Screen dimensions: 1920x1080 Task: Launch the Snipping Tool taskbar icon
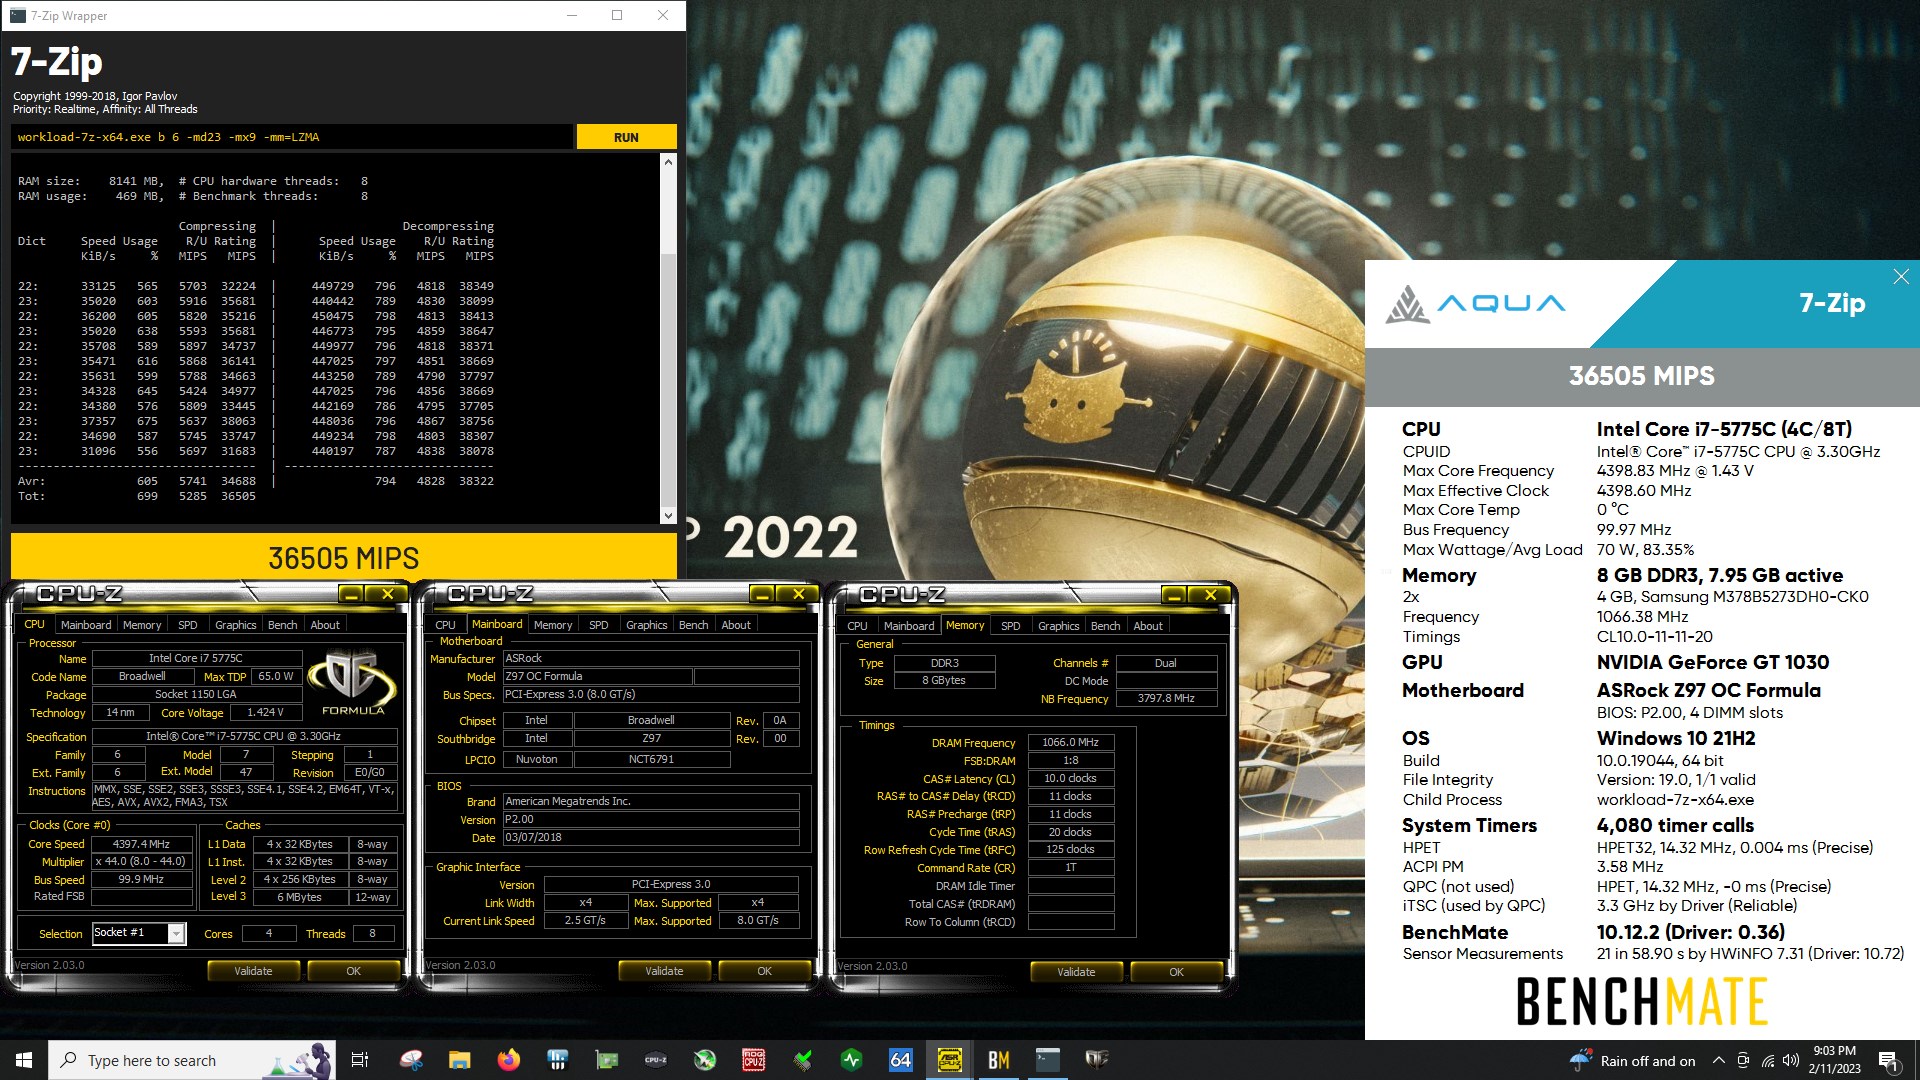411,1060
